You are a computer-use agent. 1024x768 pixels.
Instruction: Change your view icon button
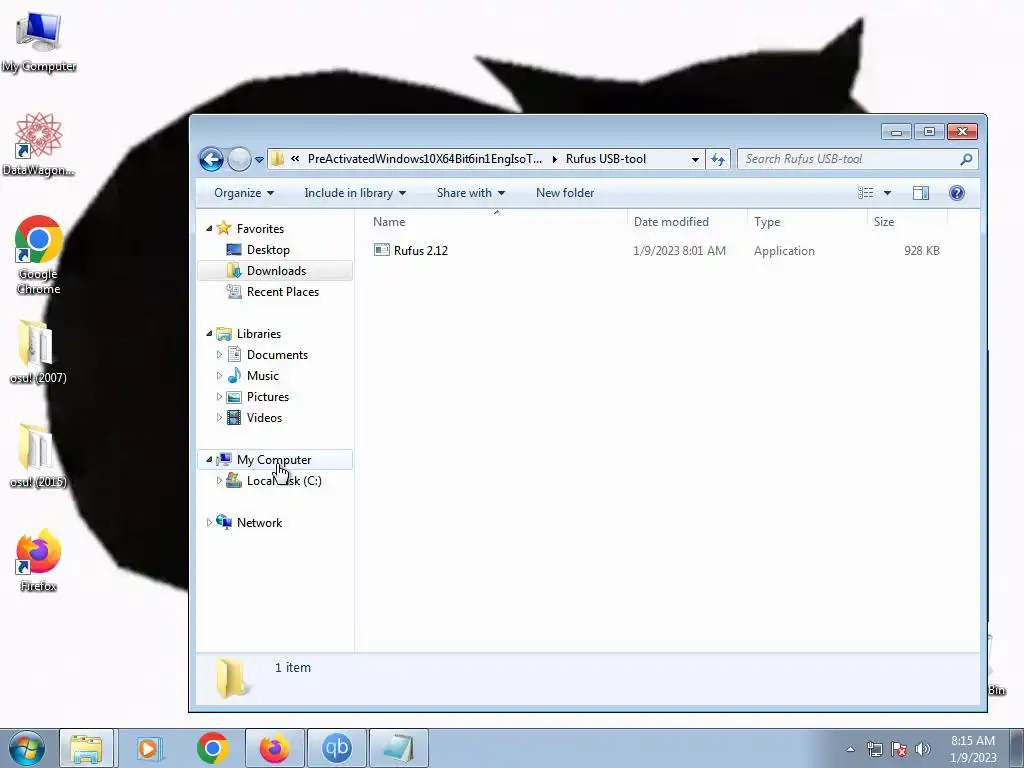[865, 193]
